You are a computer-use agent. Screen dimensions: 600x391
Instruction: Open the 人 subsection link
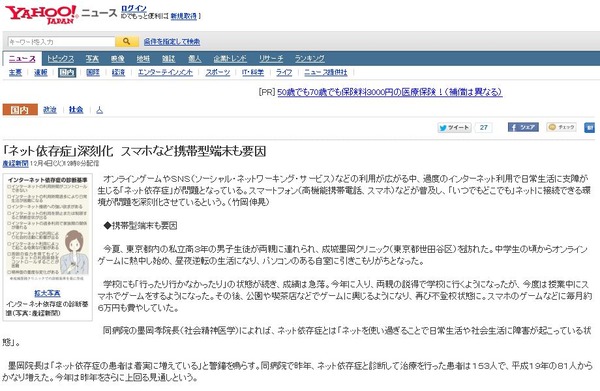click(99, 110)
